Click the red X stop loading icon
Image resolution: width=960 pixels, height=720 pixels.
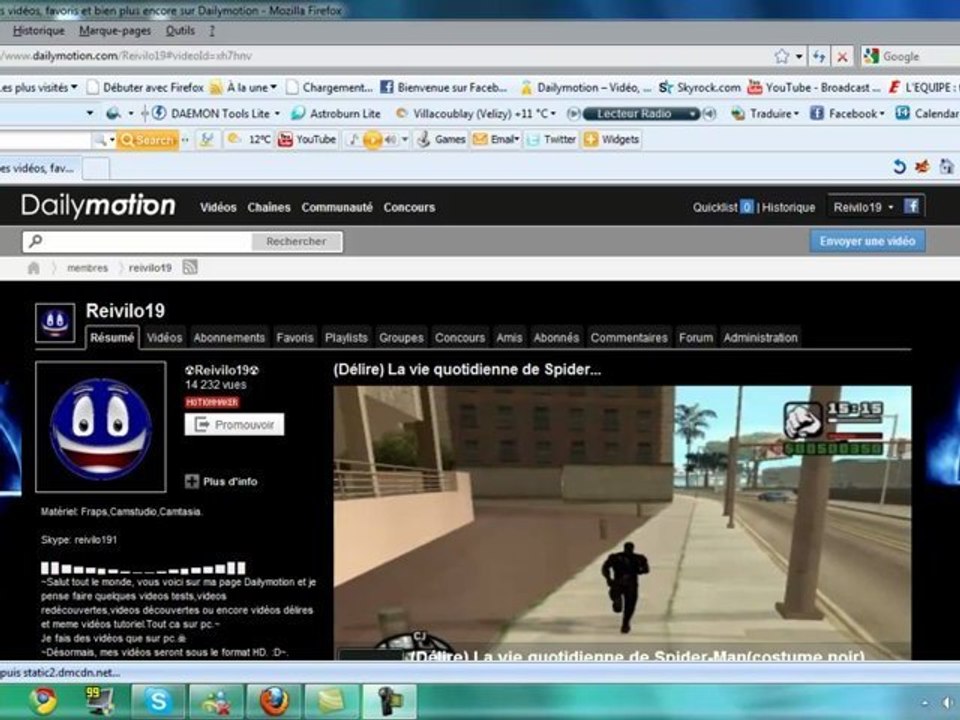[x=842, y=56]
